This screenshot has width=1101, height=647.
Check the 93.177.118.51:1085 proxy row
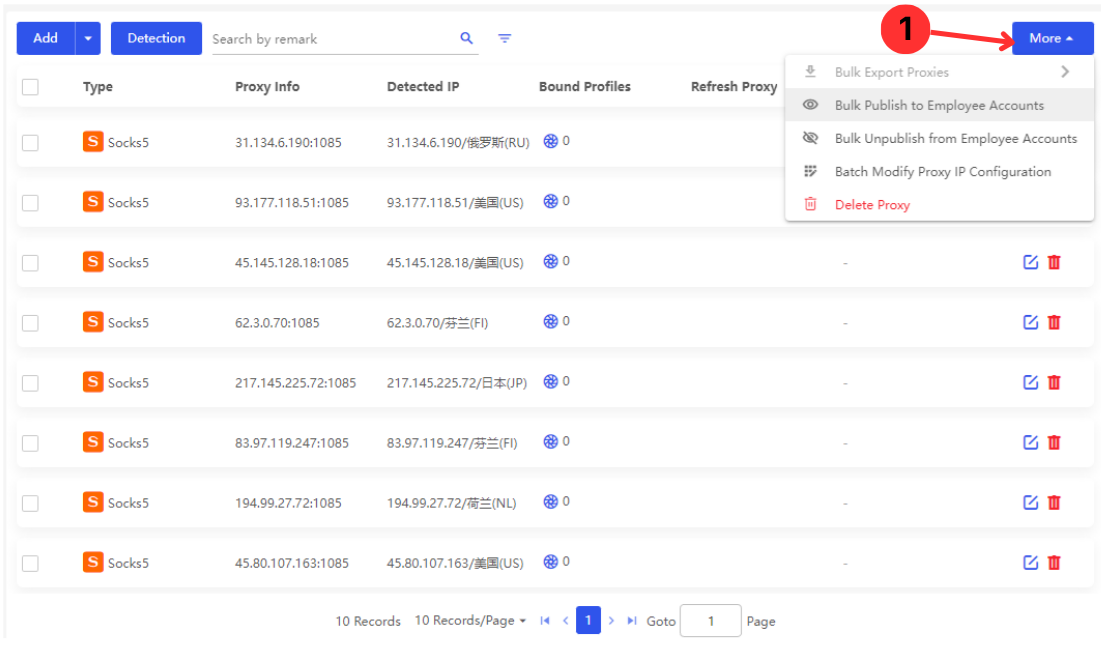30,203
